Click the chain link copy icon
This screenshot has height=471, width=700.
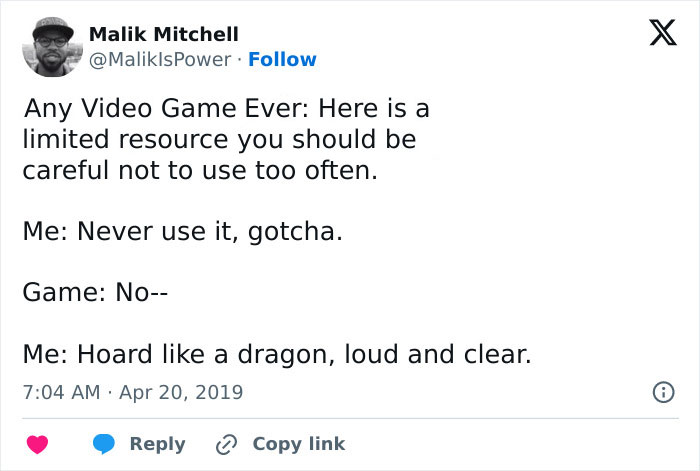point(228,444)
